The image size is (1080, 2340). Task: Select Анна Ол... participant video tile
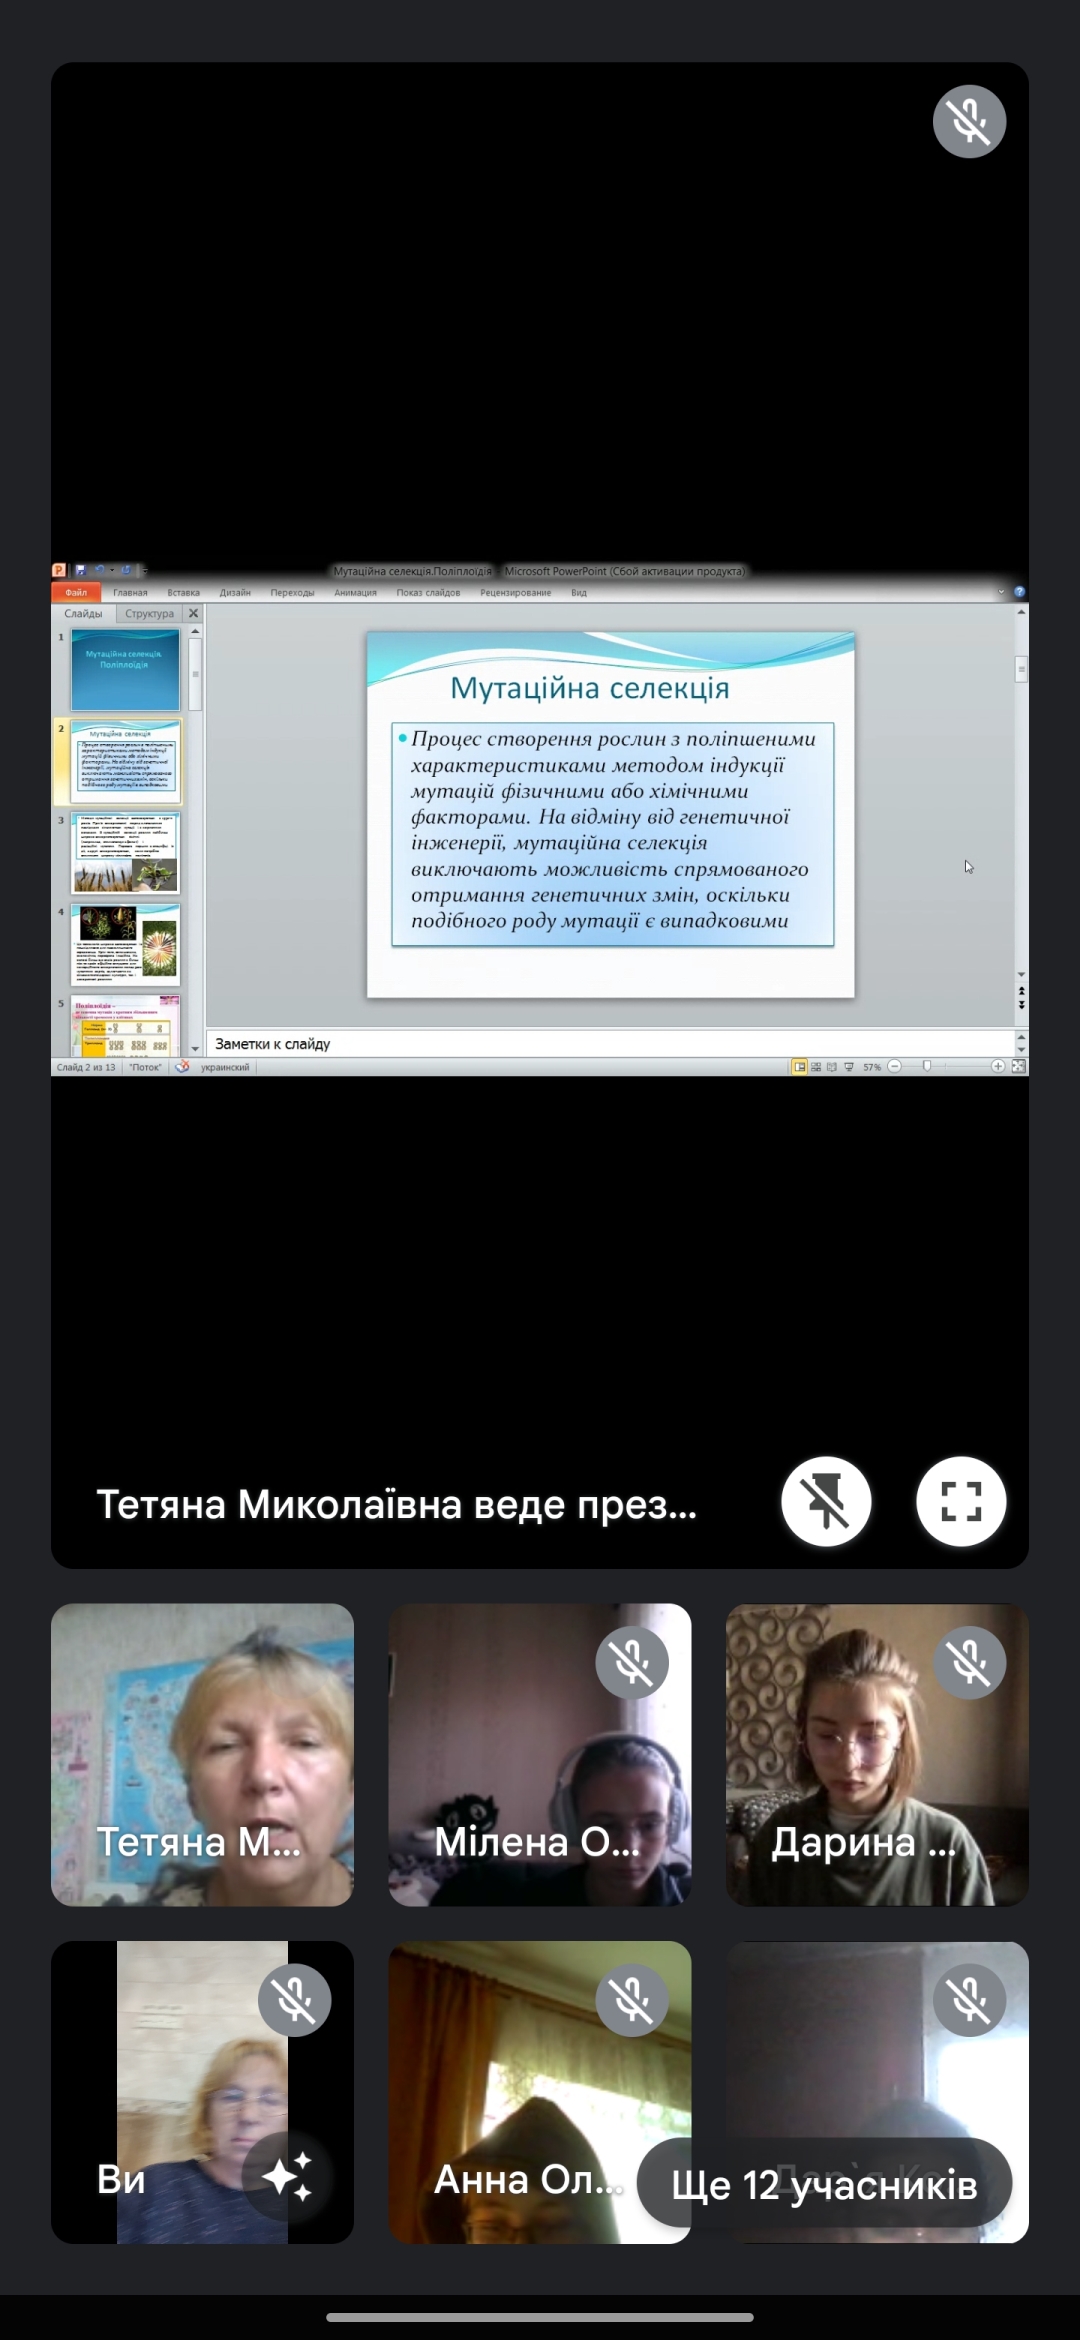pos(540,2093)
